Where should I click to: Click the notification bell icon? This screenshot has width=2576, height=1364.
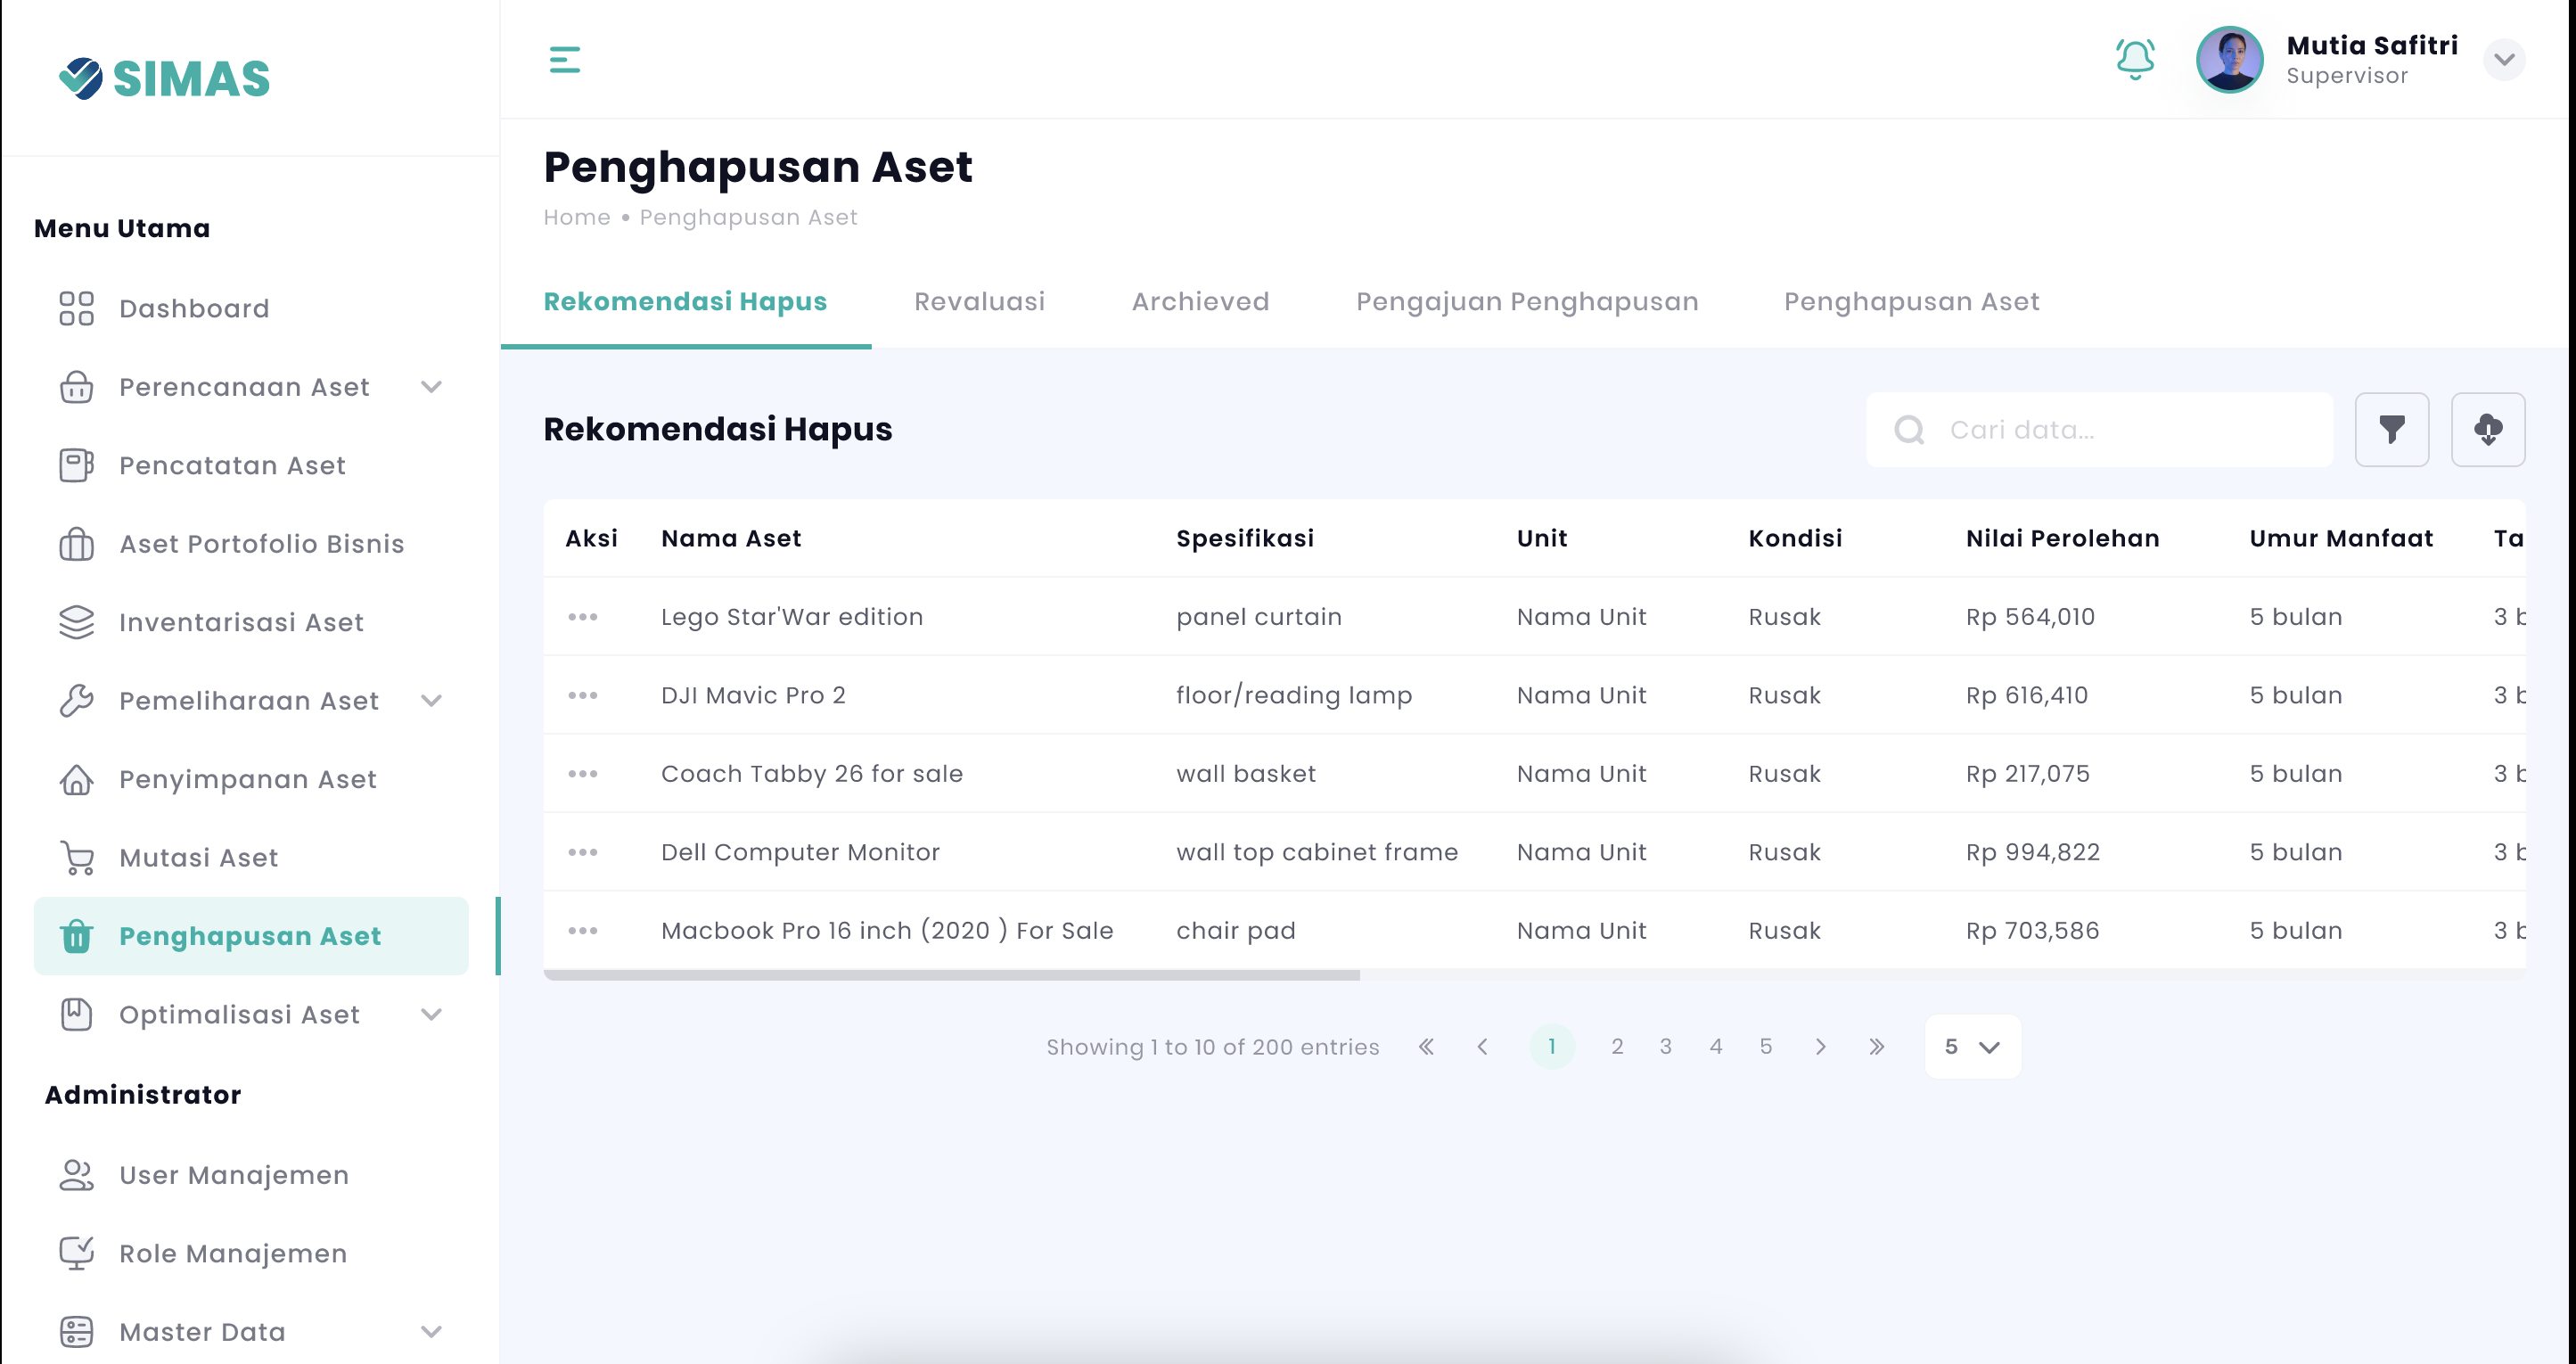click(x=2134, y=60)
